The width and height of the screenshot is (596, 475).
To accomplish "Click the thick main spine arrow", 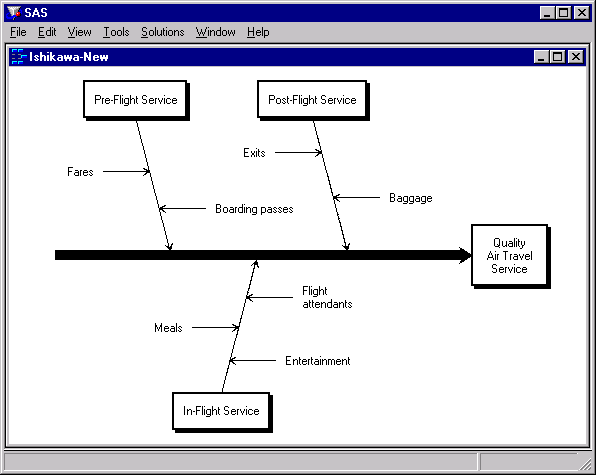I will click(x=263, y=255).
